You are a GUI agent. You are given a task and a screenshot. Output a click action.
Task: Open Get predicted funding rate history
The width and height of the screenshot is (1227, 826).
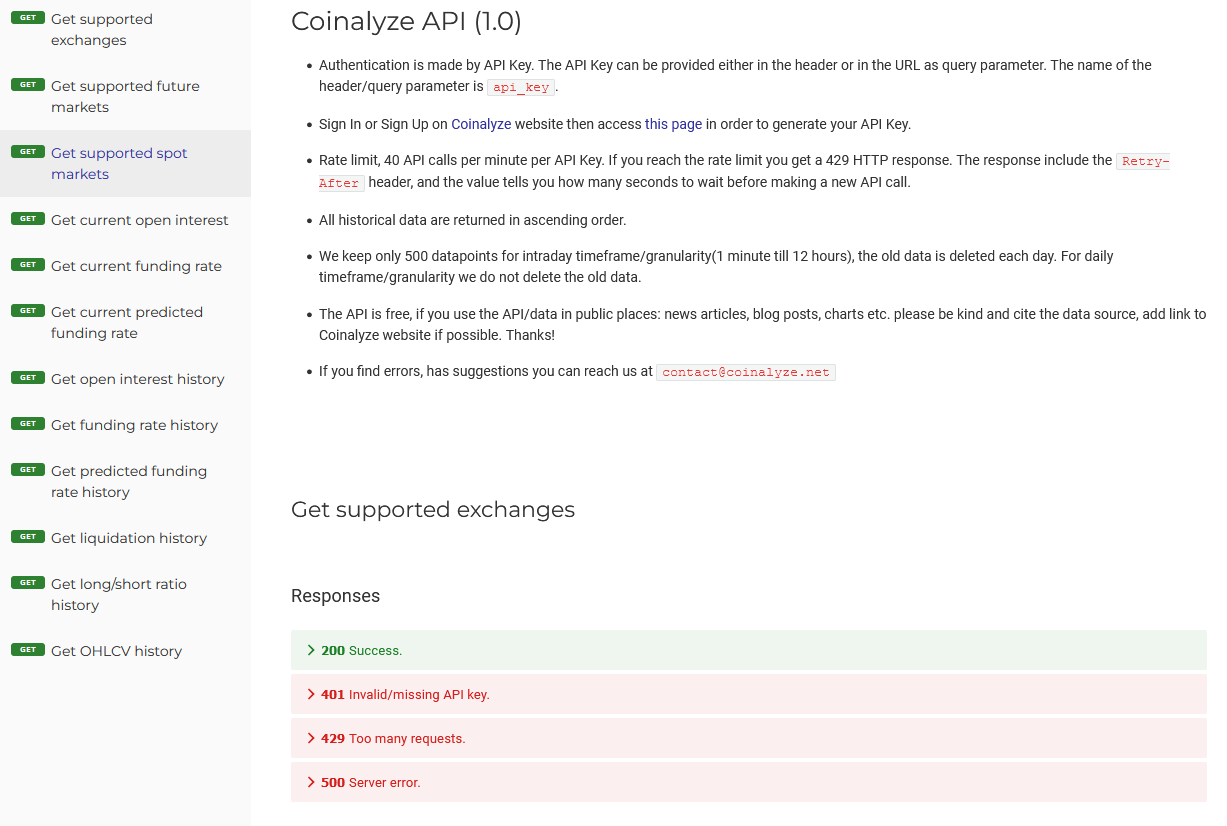(125, 481)
